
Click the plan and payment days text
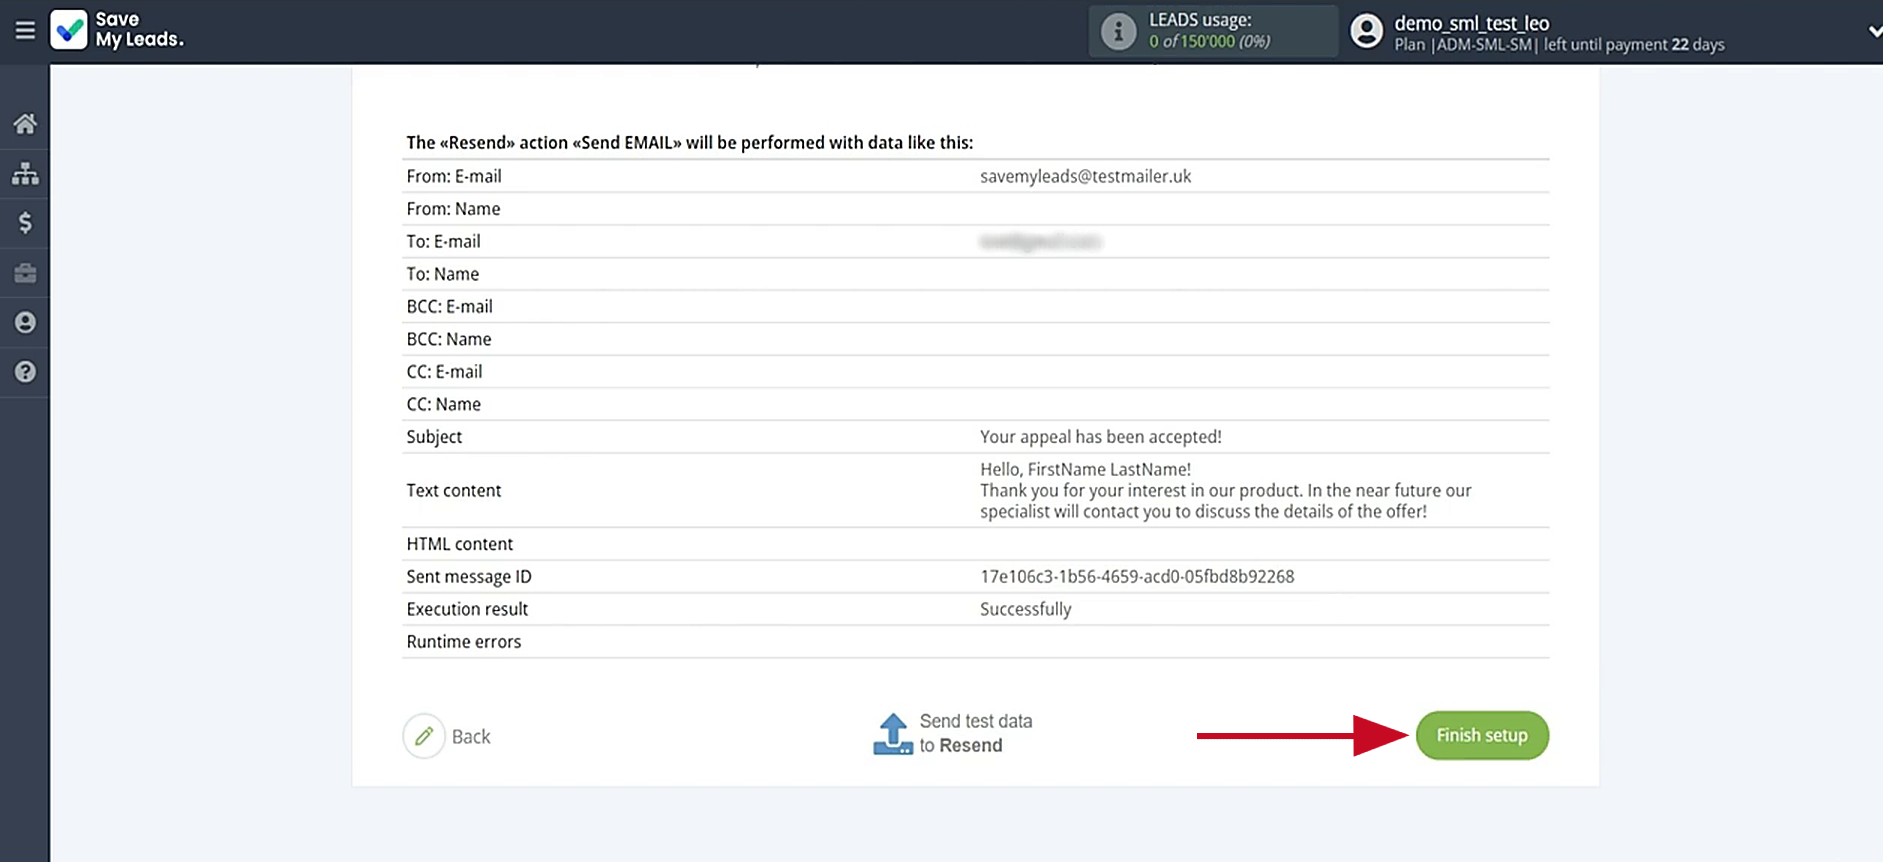[1559, 45]
